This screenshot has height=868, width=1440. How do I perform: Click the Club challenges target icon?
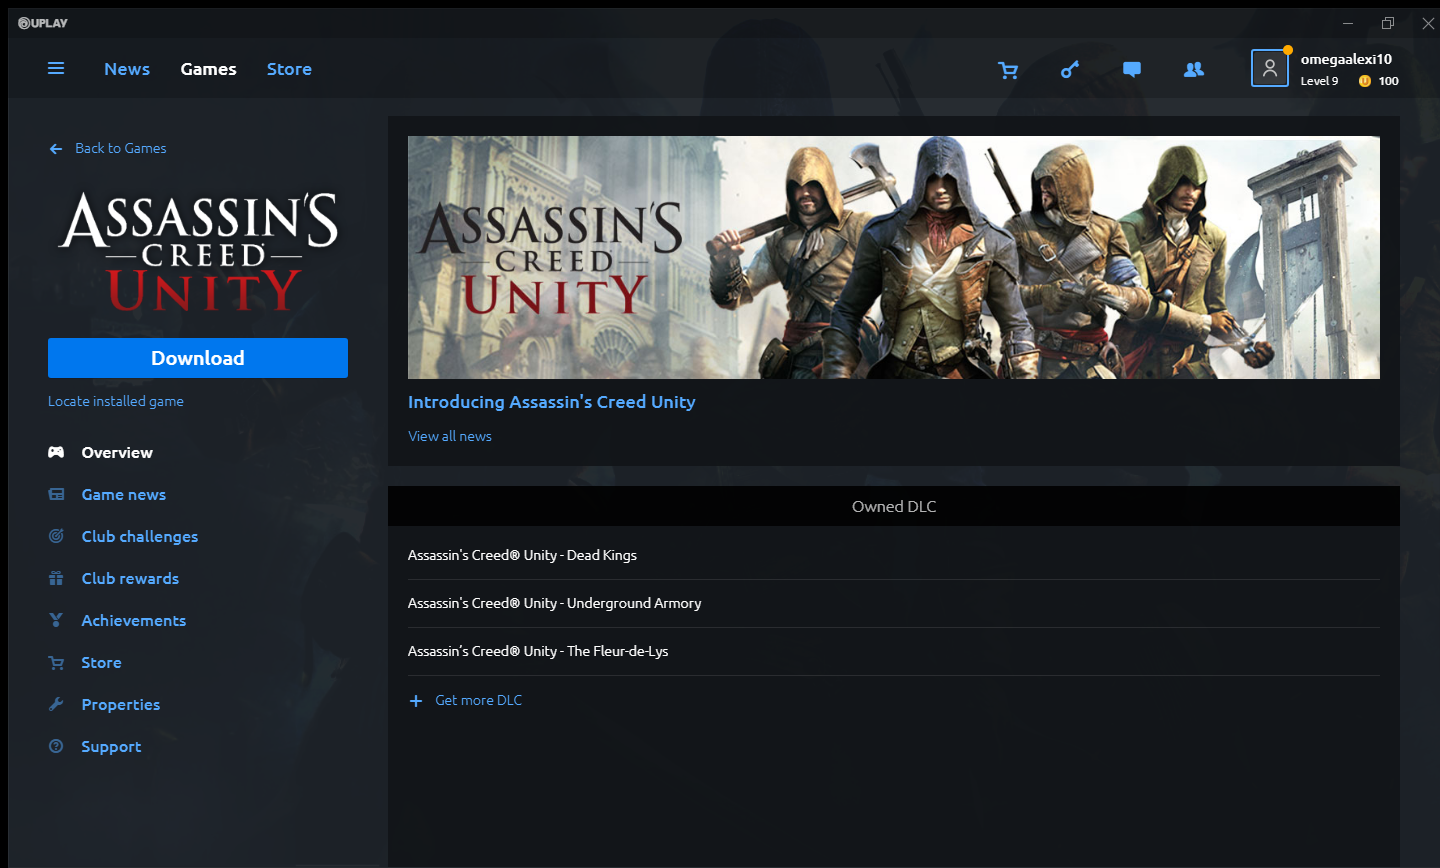(x=56, y=537)
